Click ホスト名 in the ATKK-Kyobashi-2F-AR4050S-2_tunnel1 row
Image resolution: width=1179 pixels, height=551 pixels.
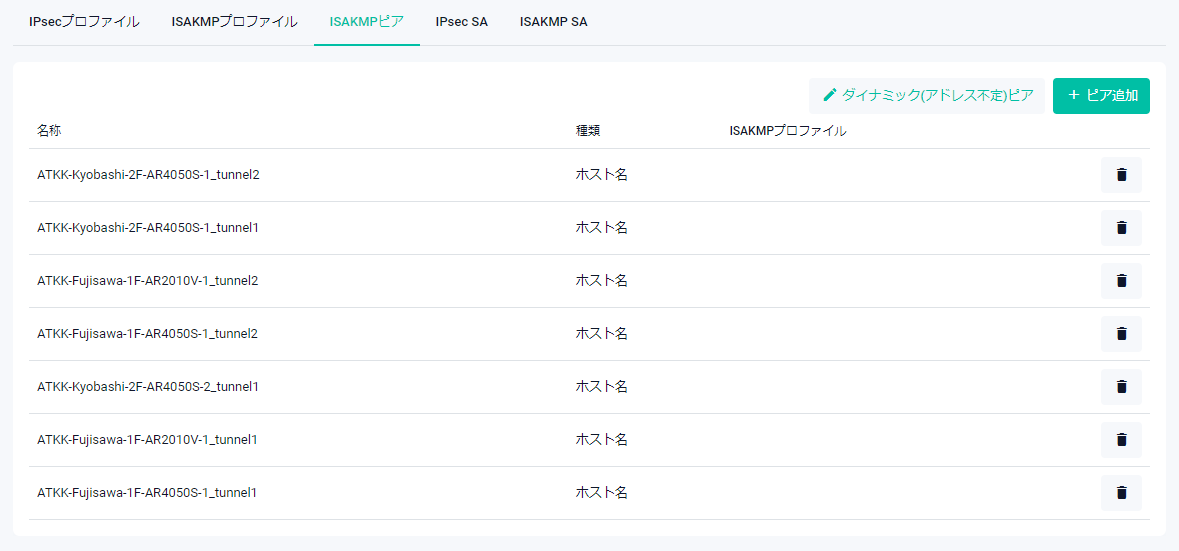(x=601, y=387)
